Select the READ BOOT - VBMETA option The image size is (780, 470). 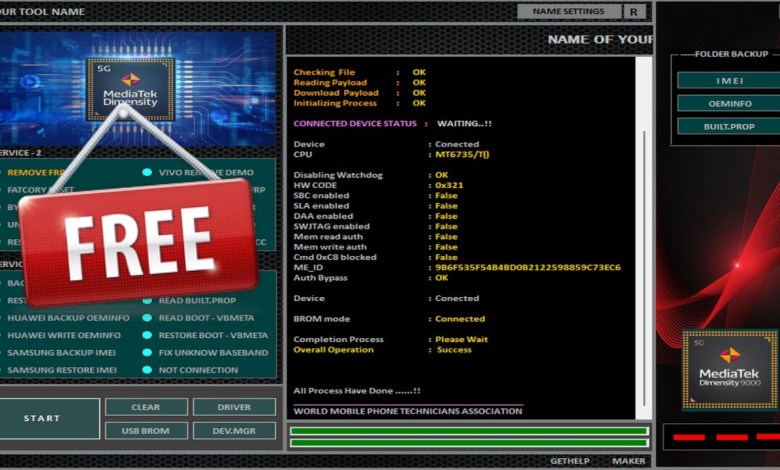click(206, 318)
